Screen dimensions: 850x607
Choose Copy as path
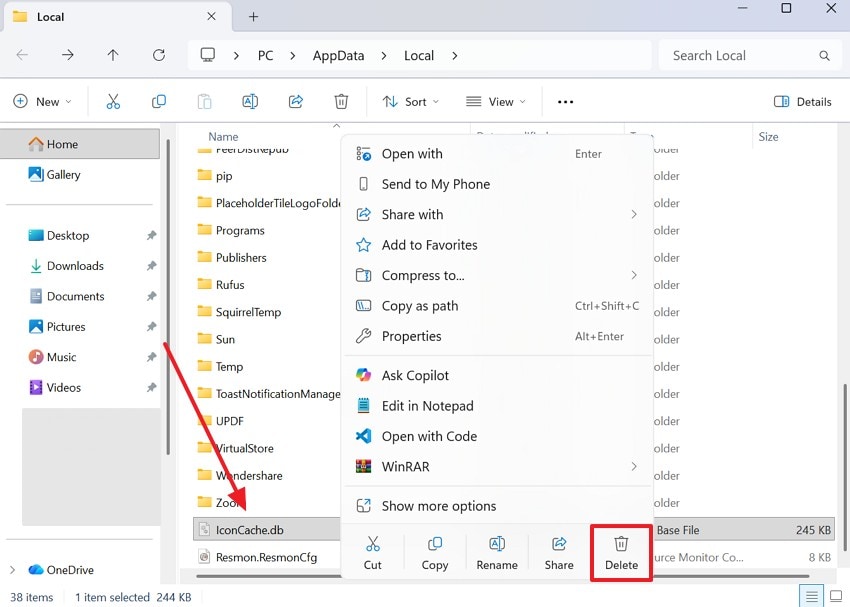tap(497, 306)
